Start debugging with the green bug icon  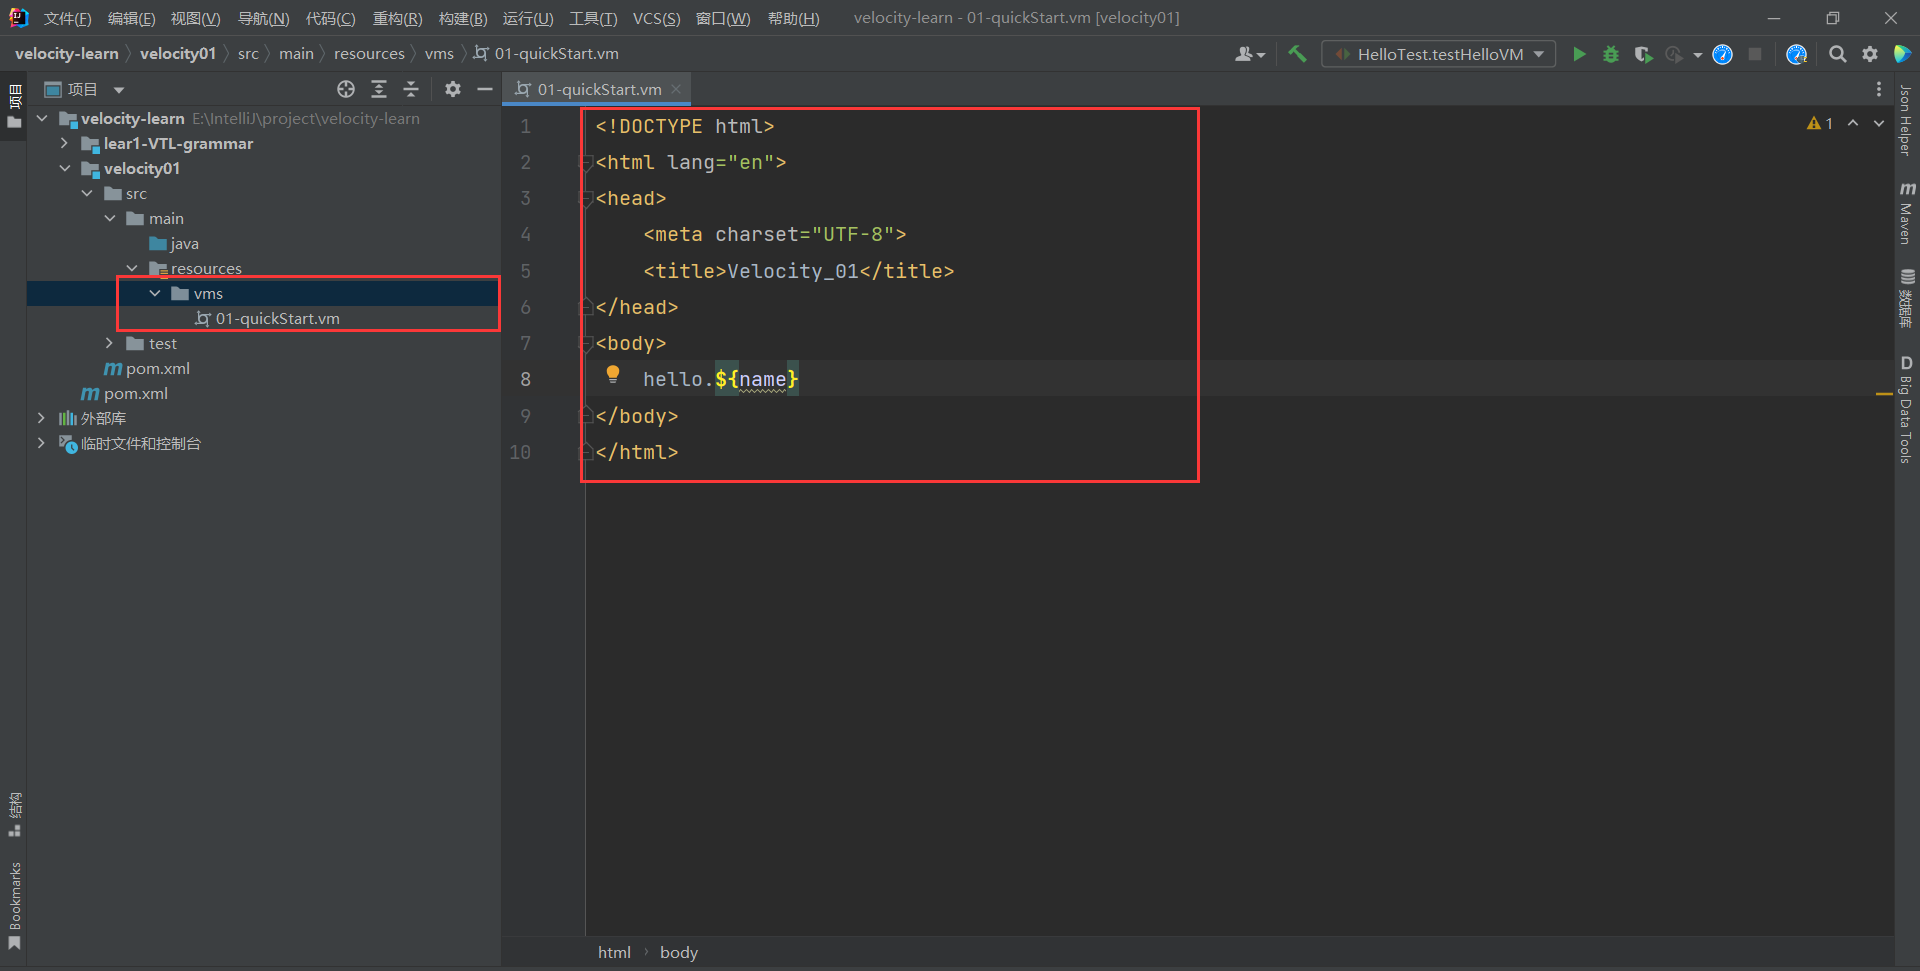[x=1611, y=54]
